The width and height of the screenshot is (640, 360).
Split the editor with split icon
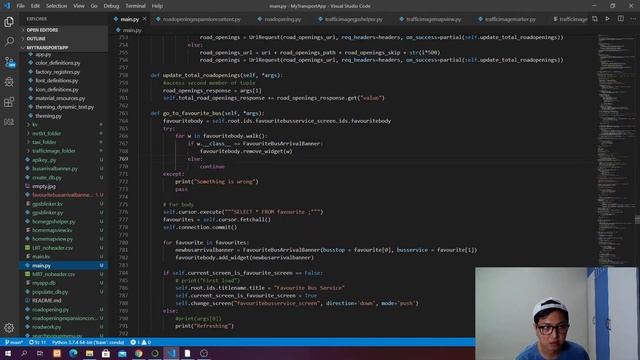(620, 19)
